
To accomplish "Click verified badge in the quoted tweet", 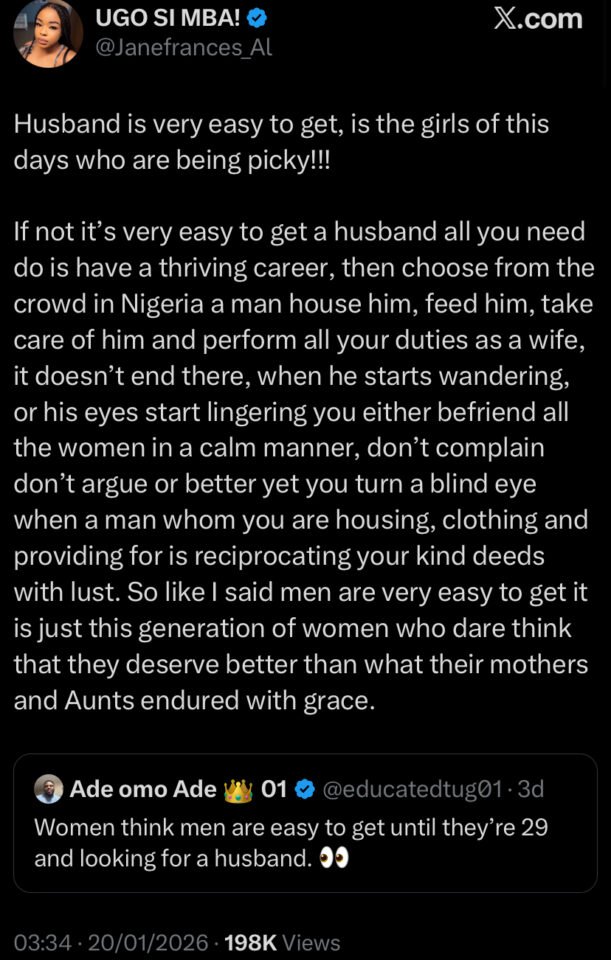I will (x=305, y=790).
